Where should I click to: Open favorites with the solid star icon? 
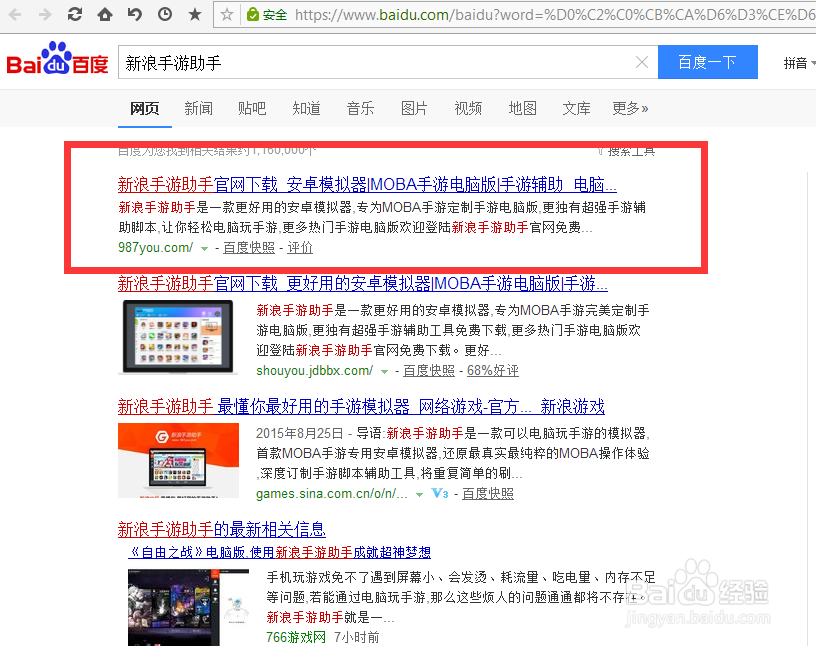pos(195,15)
